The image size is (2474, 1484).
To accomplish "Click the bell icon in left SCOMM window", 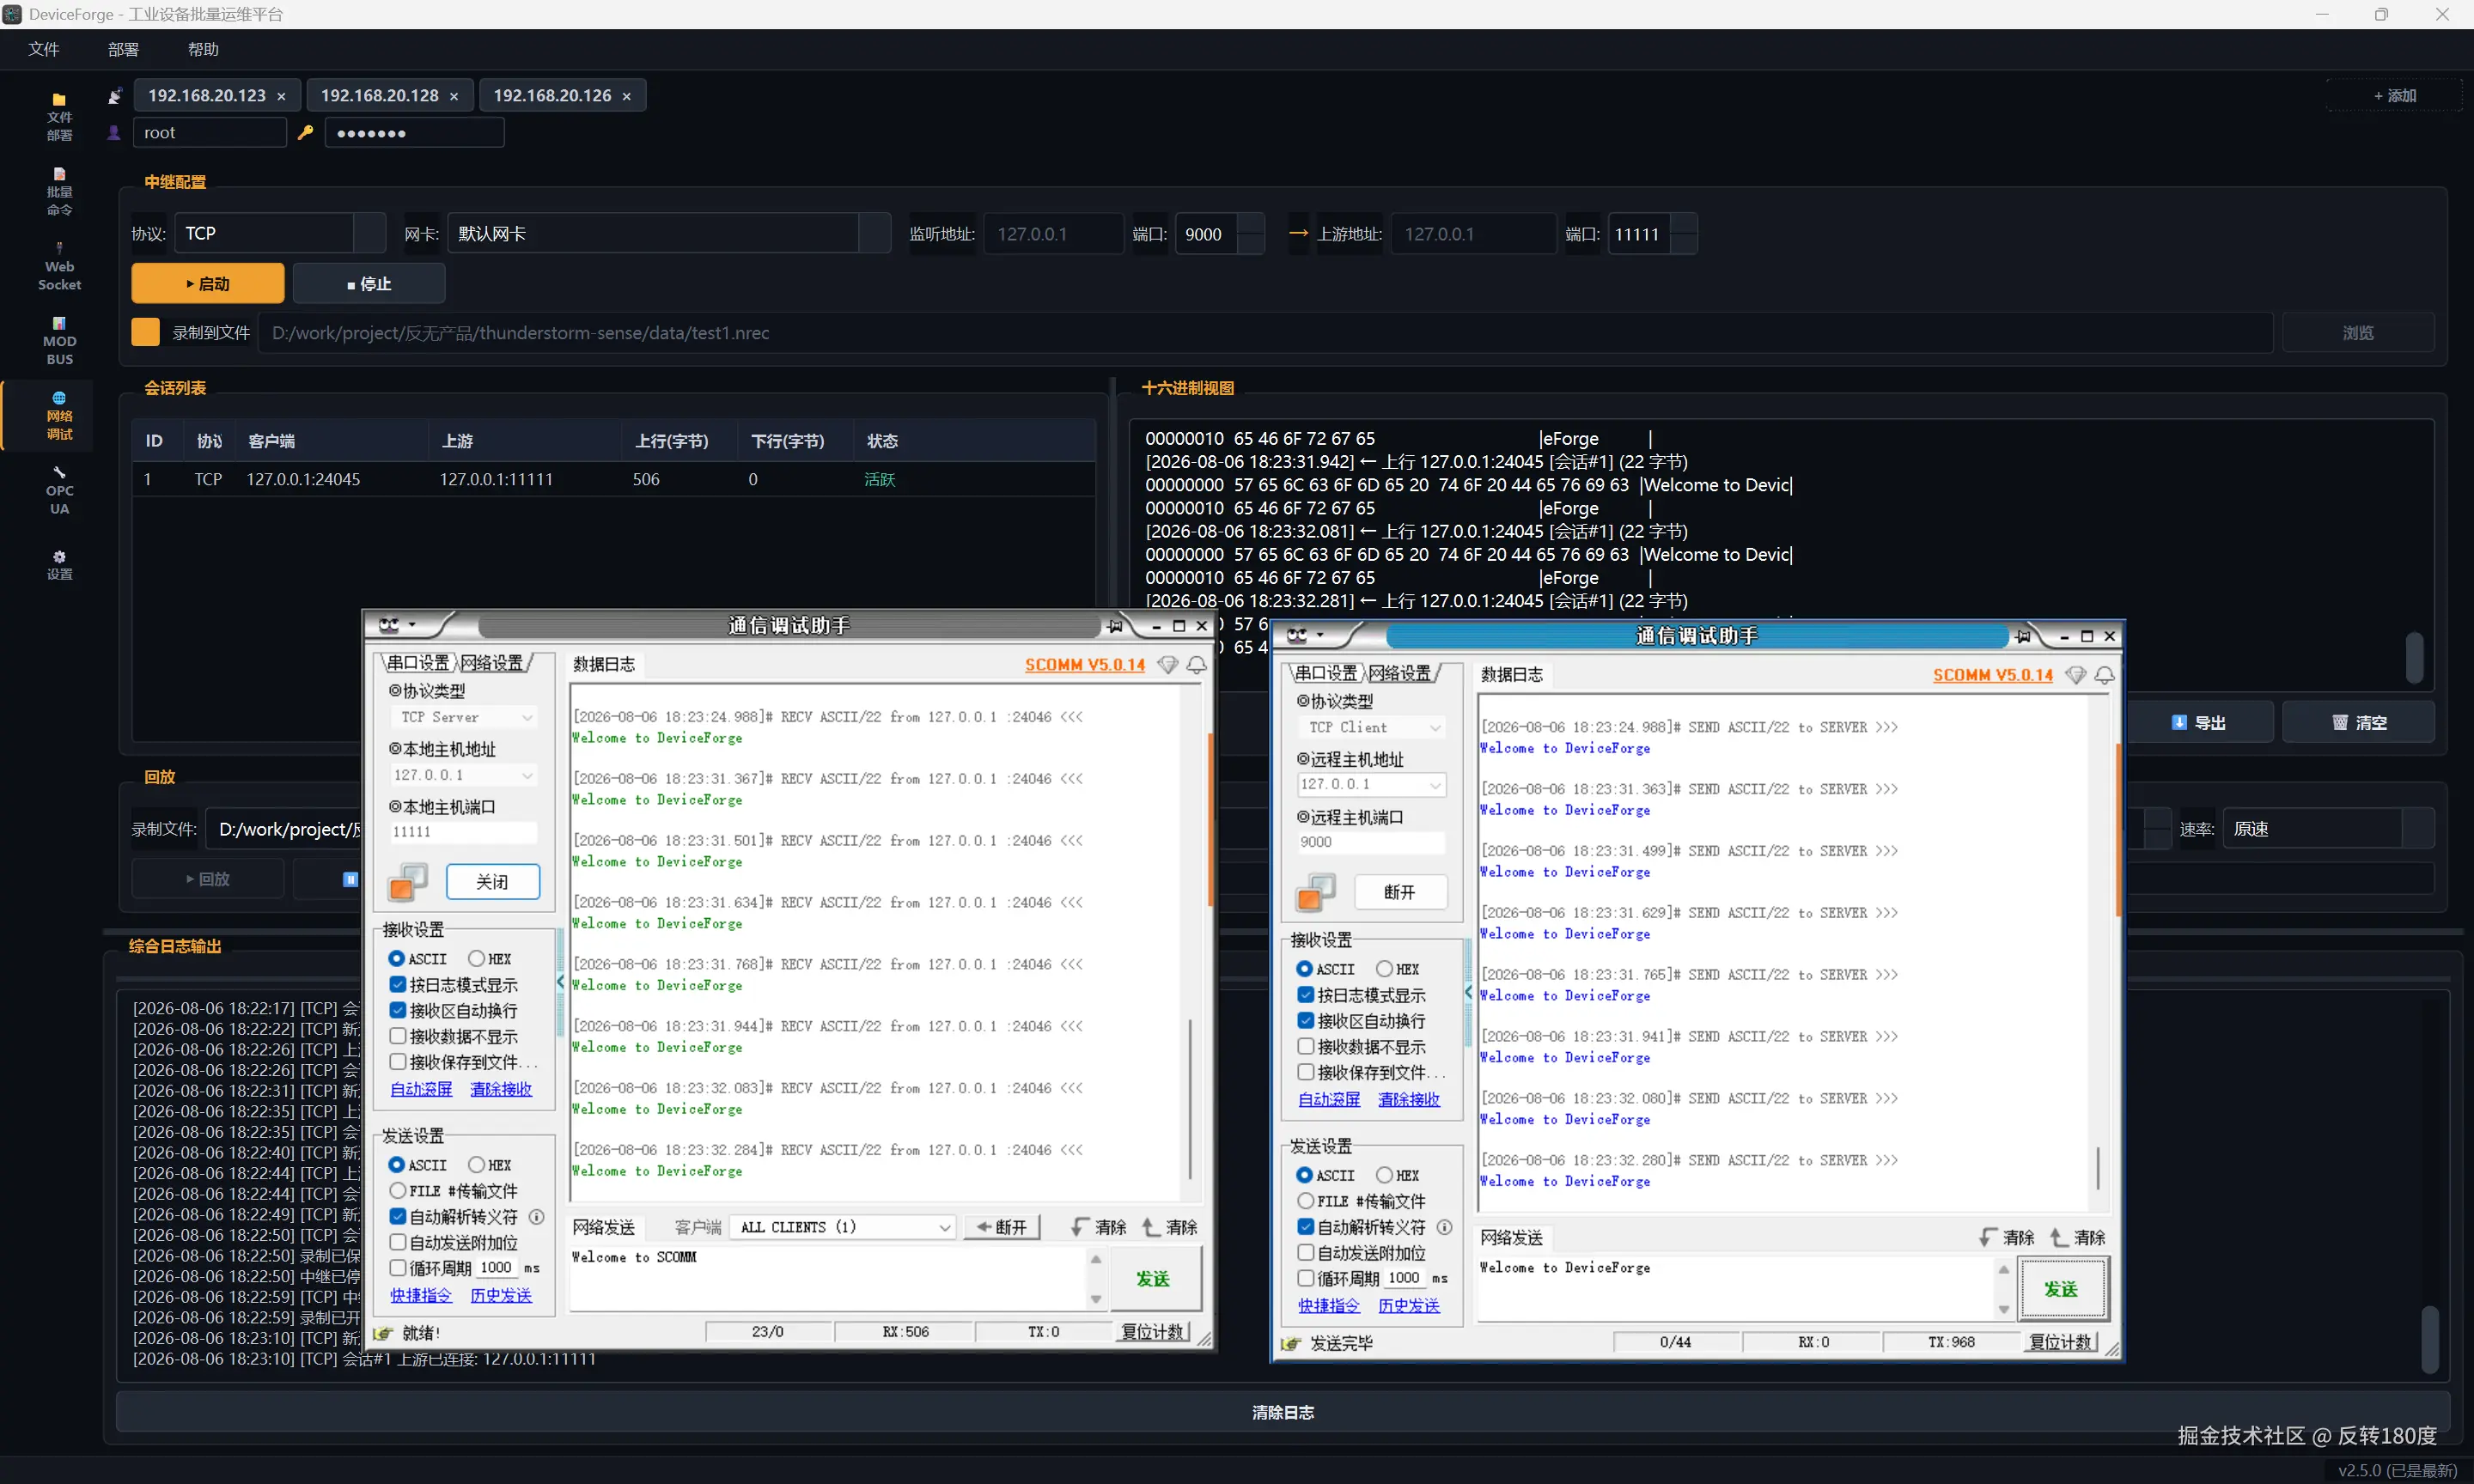I will (x=1196, y=665).
